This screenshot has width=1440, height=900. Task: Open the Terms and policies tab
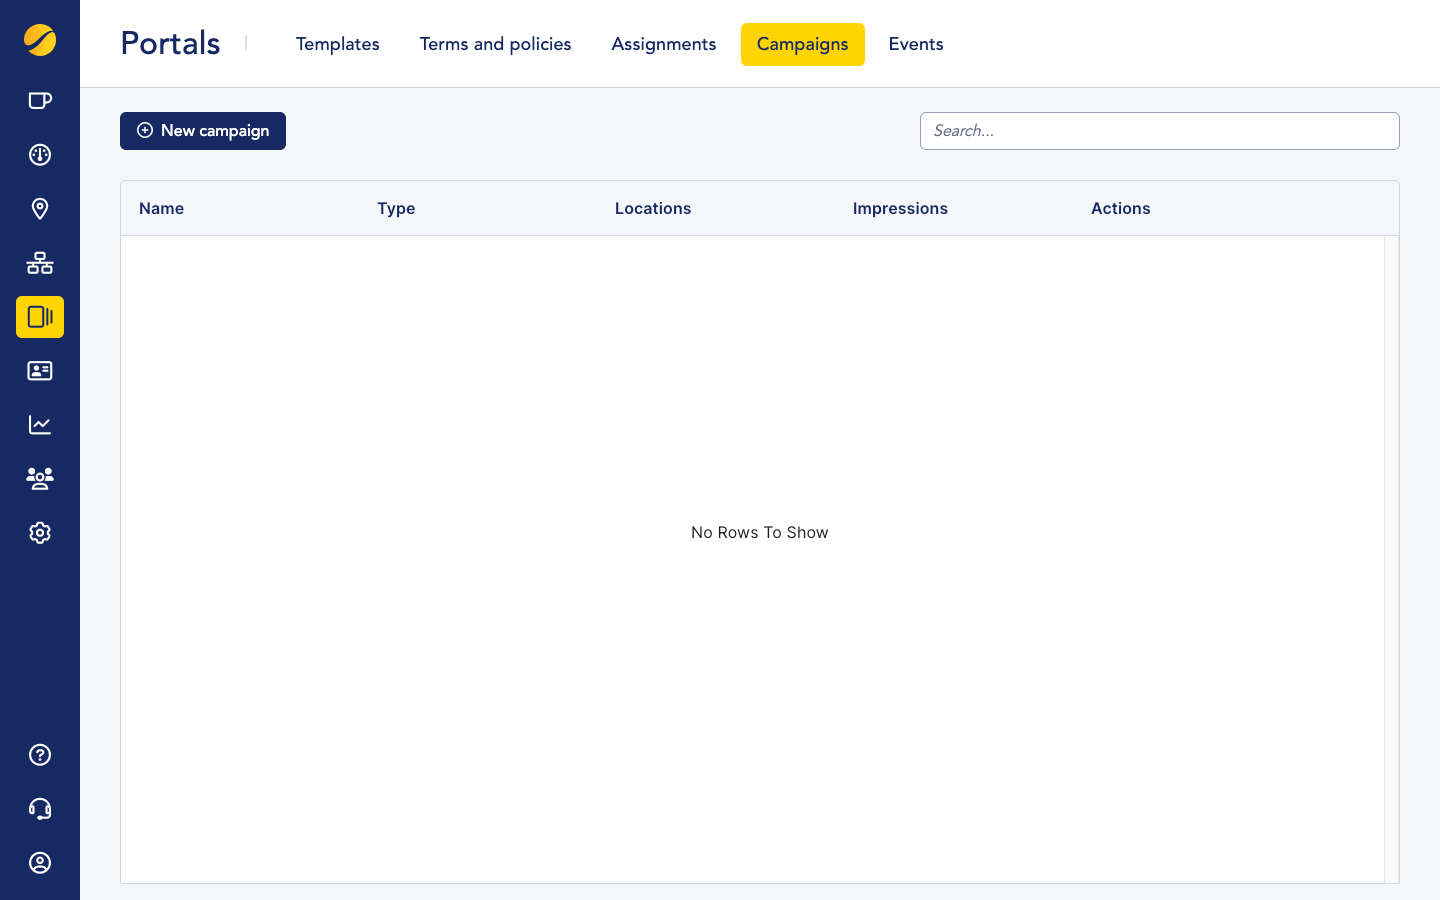tap(495, 44)
